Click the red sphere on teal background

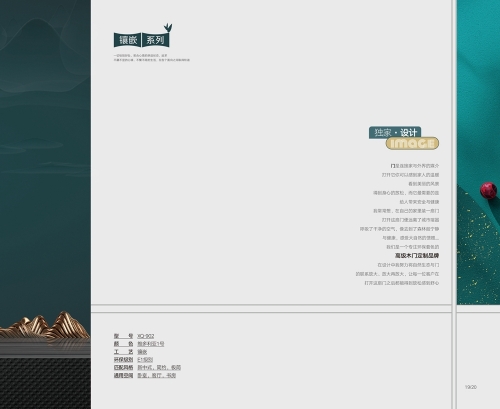point(488,190)
